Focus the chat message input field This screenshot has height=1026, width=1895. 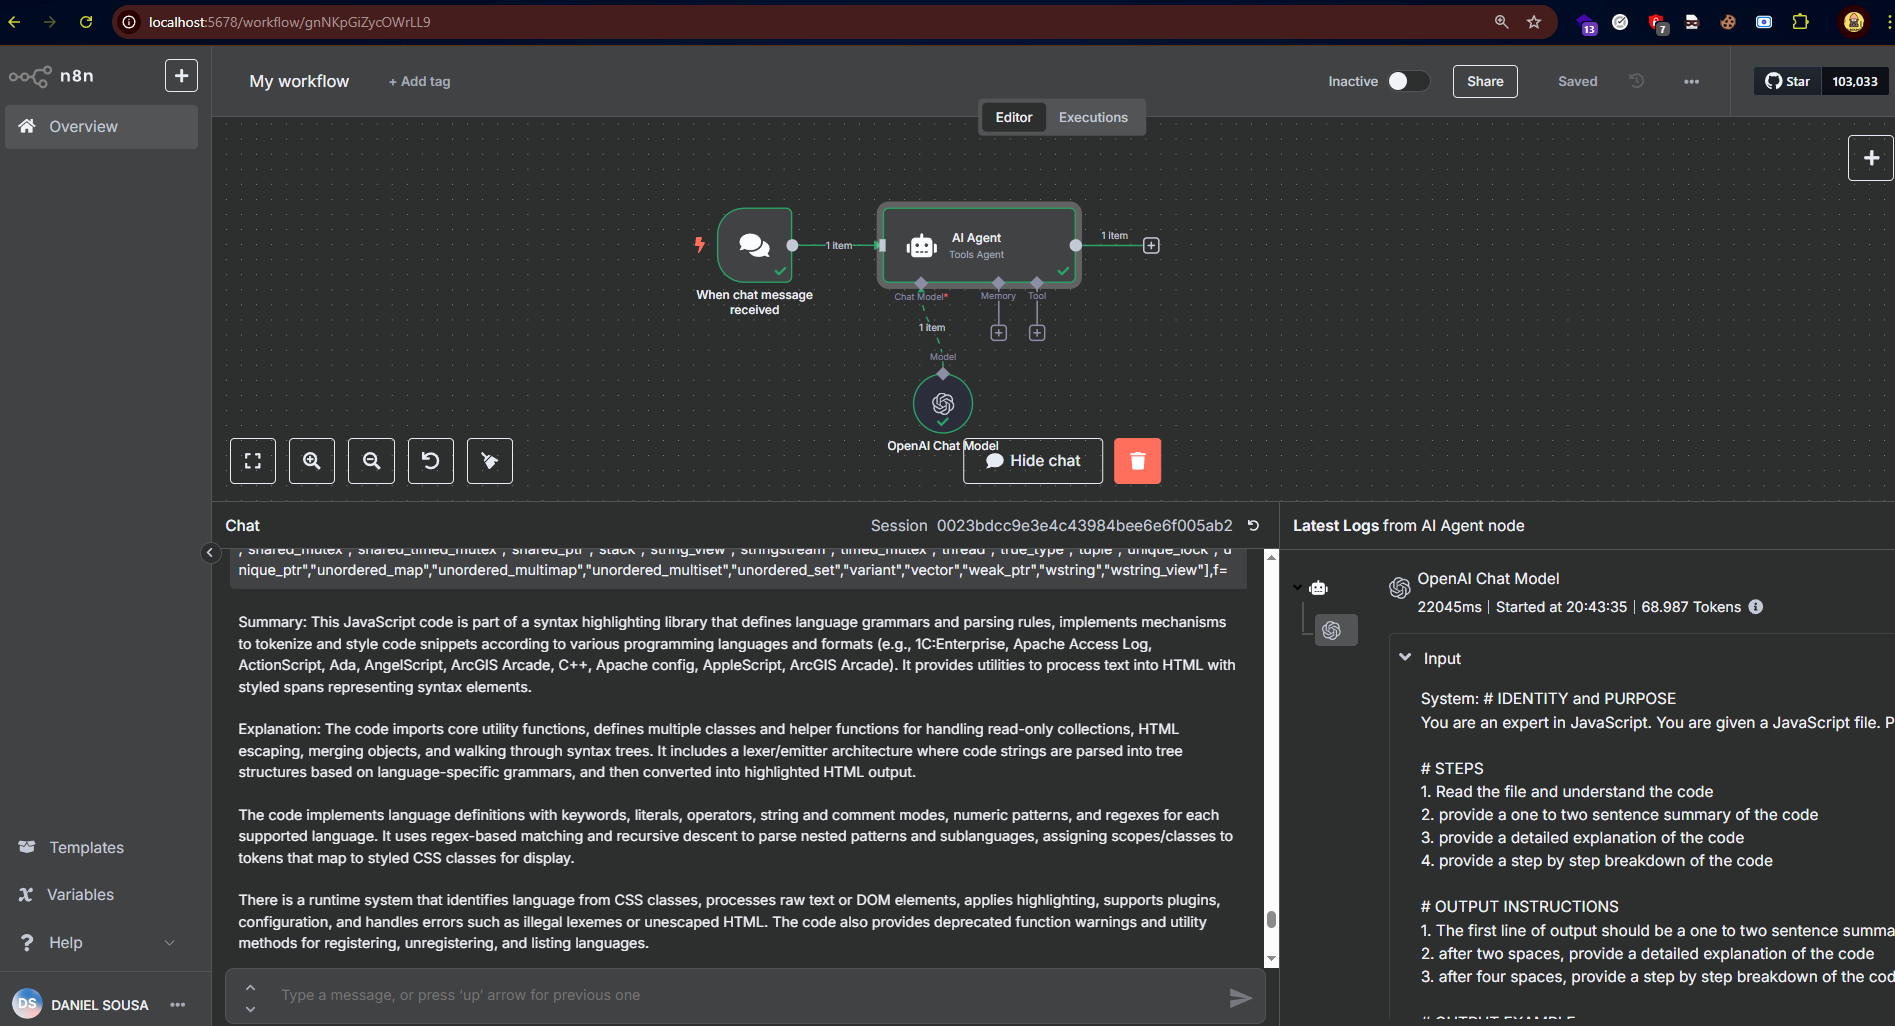pos(740,995)
